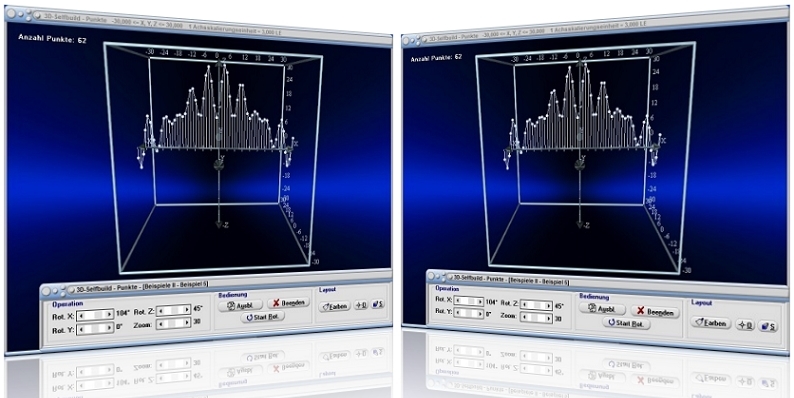This screenshot has height=398, width=794.
Task: Click the S layout button in right window
Action: tap(768, 327)
